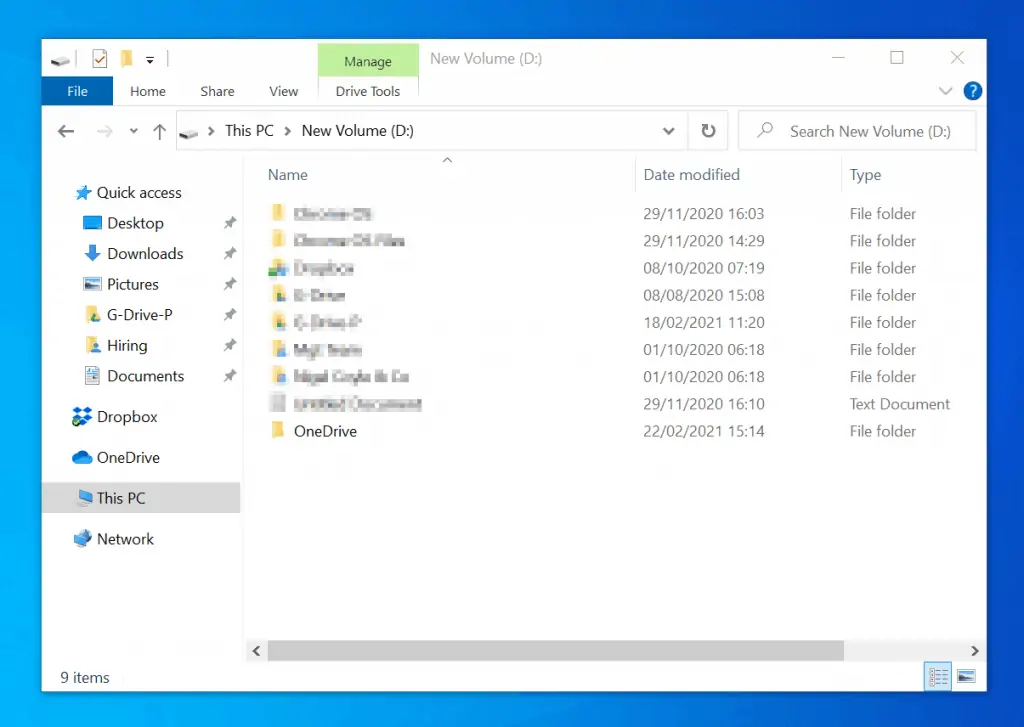Click the scroll left arrow
This screenshot has height=727, width=1024.
click(256, 651)
